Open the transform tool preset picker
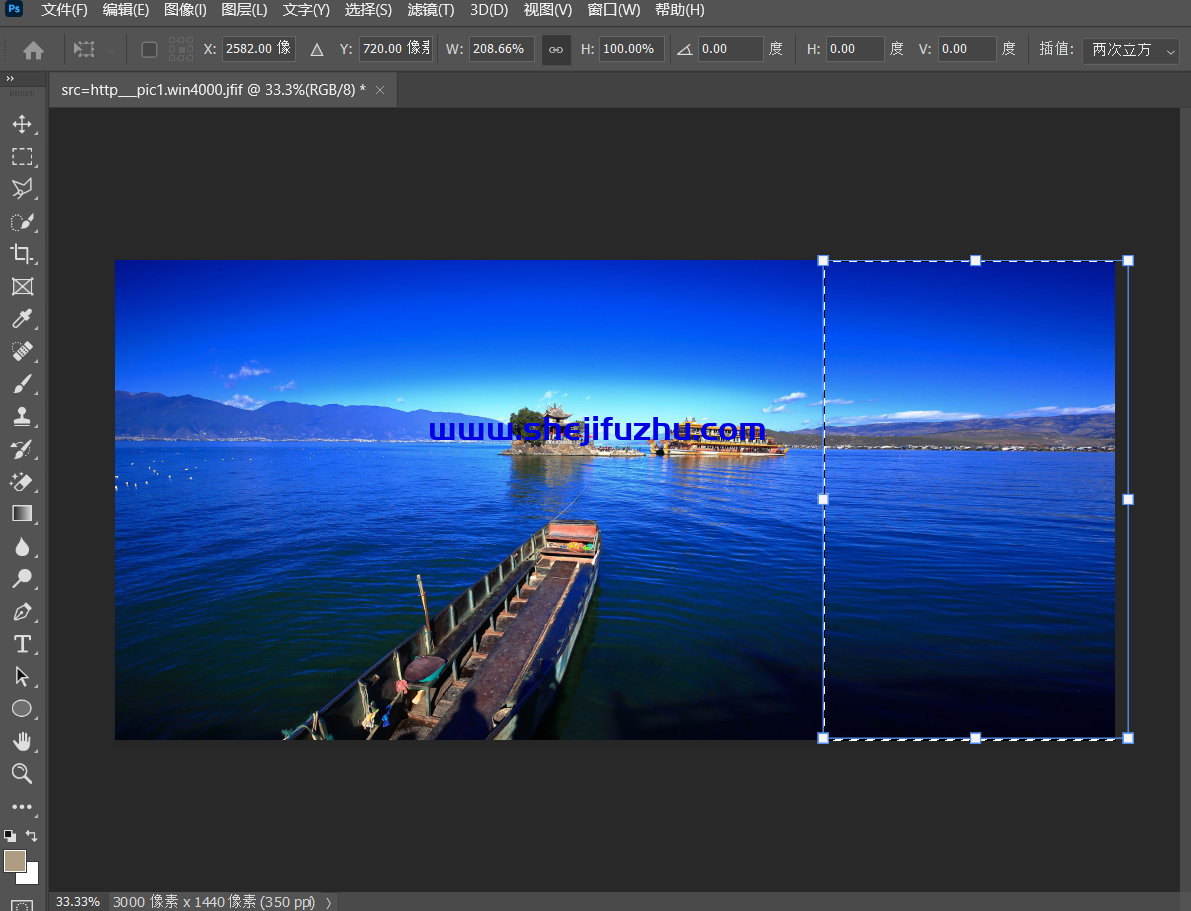This screenshot has width=1191, height=911. (94, 49)
